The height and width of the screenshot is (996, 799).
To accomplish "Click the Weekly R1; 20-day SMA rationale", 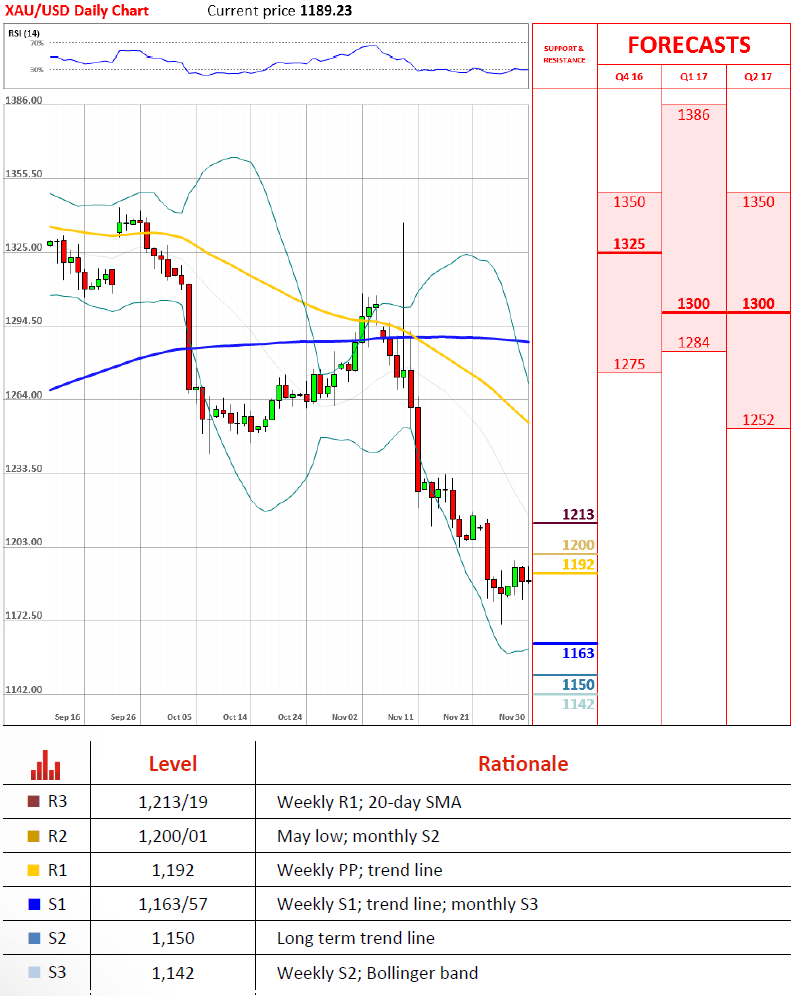I will tap(369, 802).
